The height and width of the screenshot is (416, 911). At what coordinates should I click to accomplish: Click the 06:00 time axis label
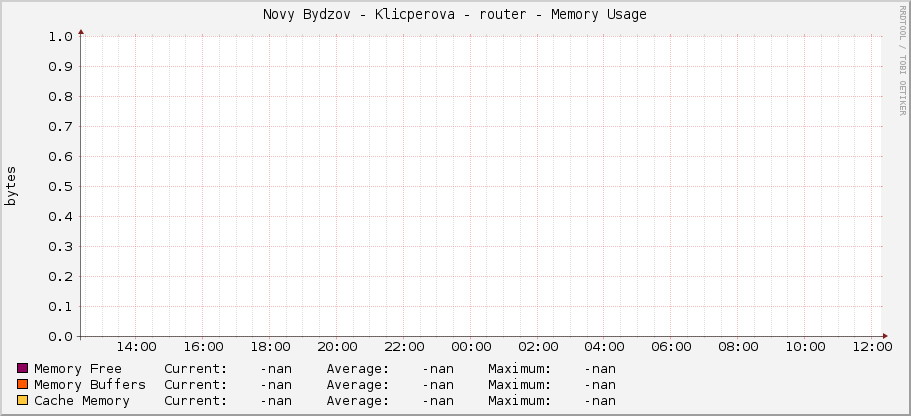point(672,347)
